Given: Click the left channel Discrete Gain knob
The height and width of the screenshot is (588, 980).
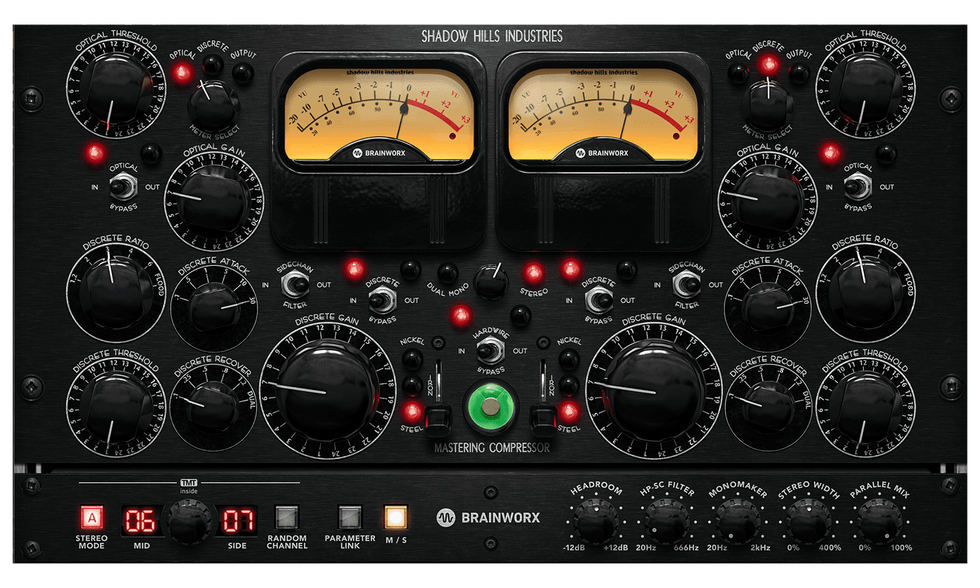Looking at the screenshot, I should 327,391.
